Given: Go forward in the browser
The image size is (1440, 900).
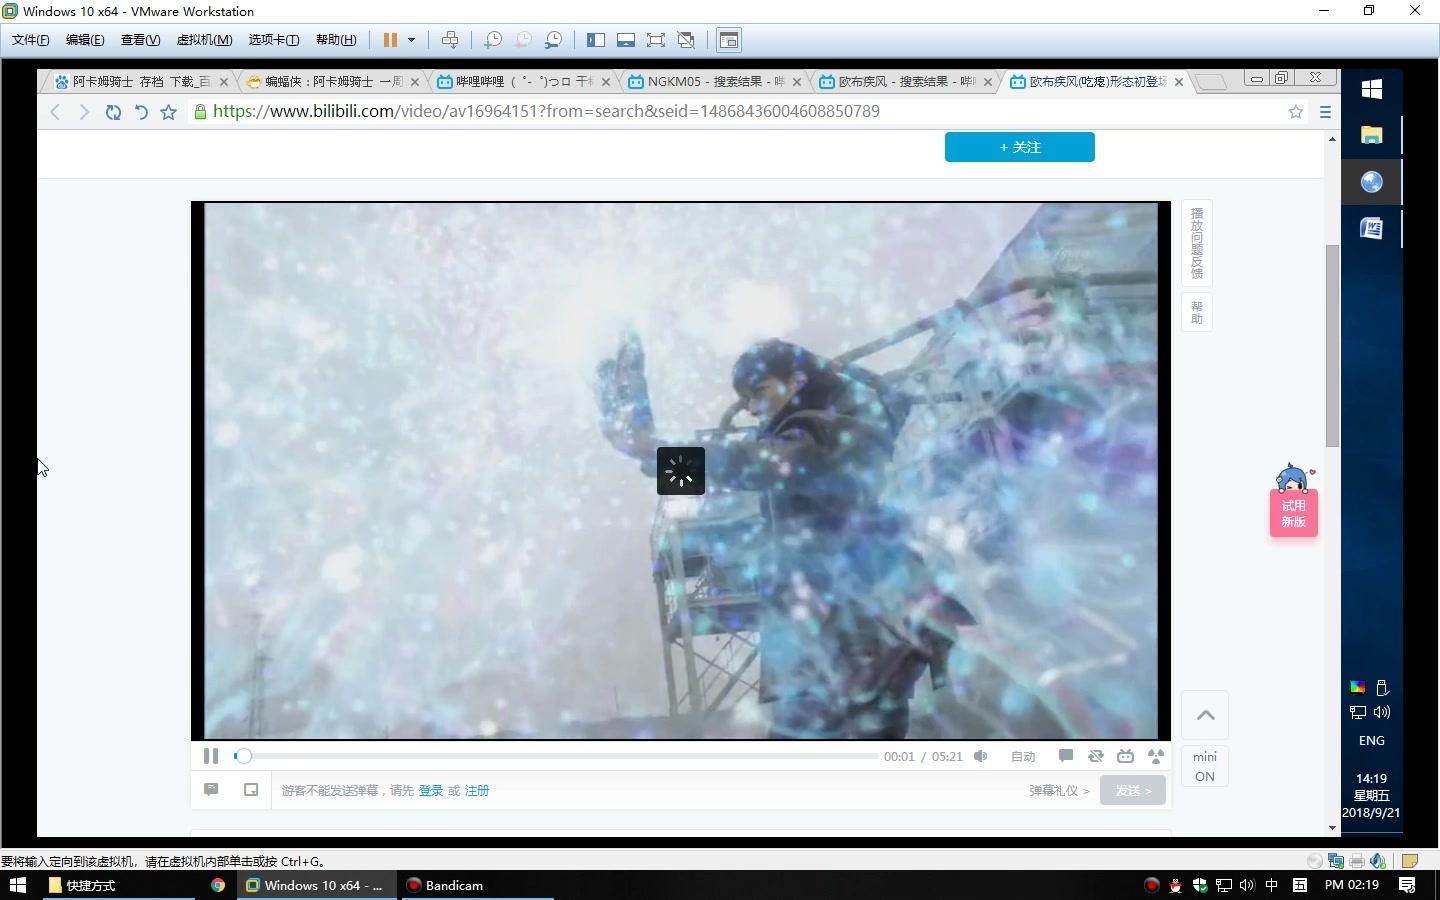Looking at the screenshot, I should tap(84, 112).
